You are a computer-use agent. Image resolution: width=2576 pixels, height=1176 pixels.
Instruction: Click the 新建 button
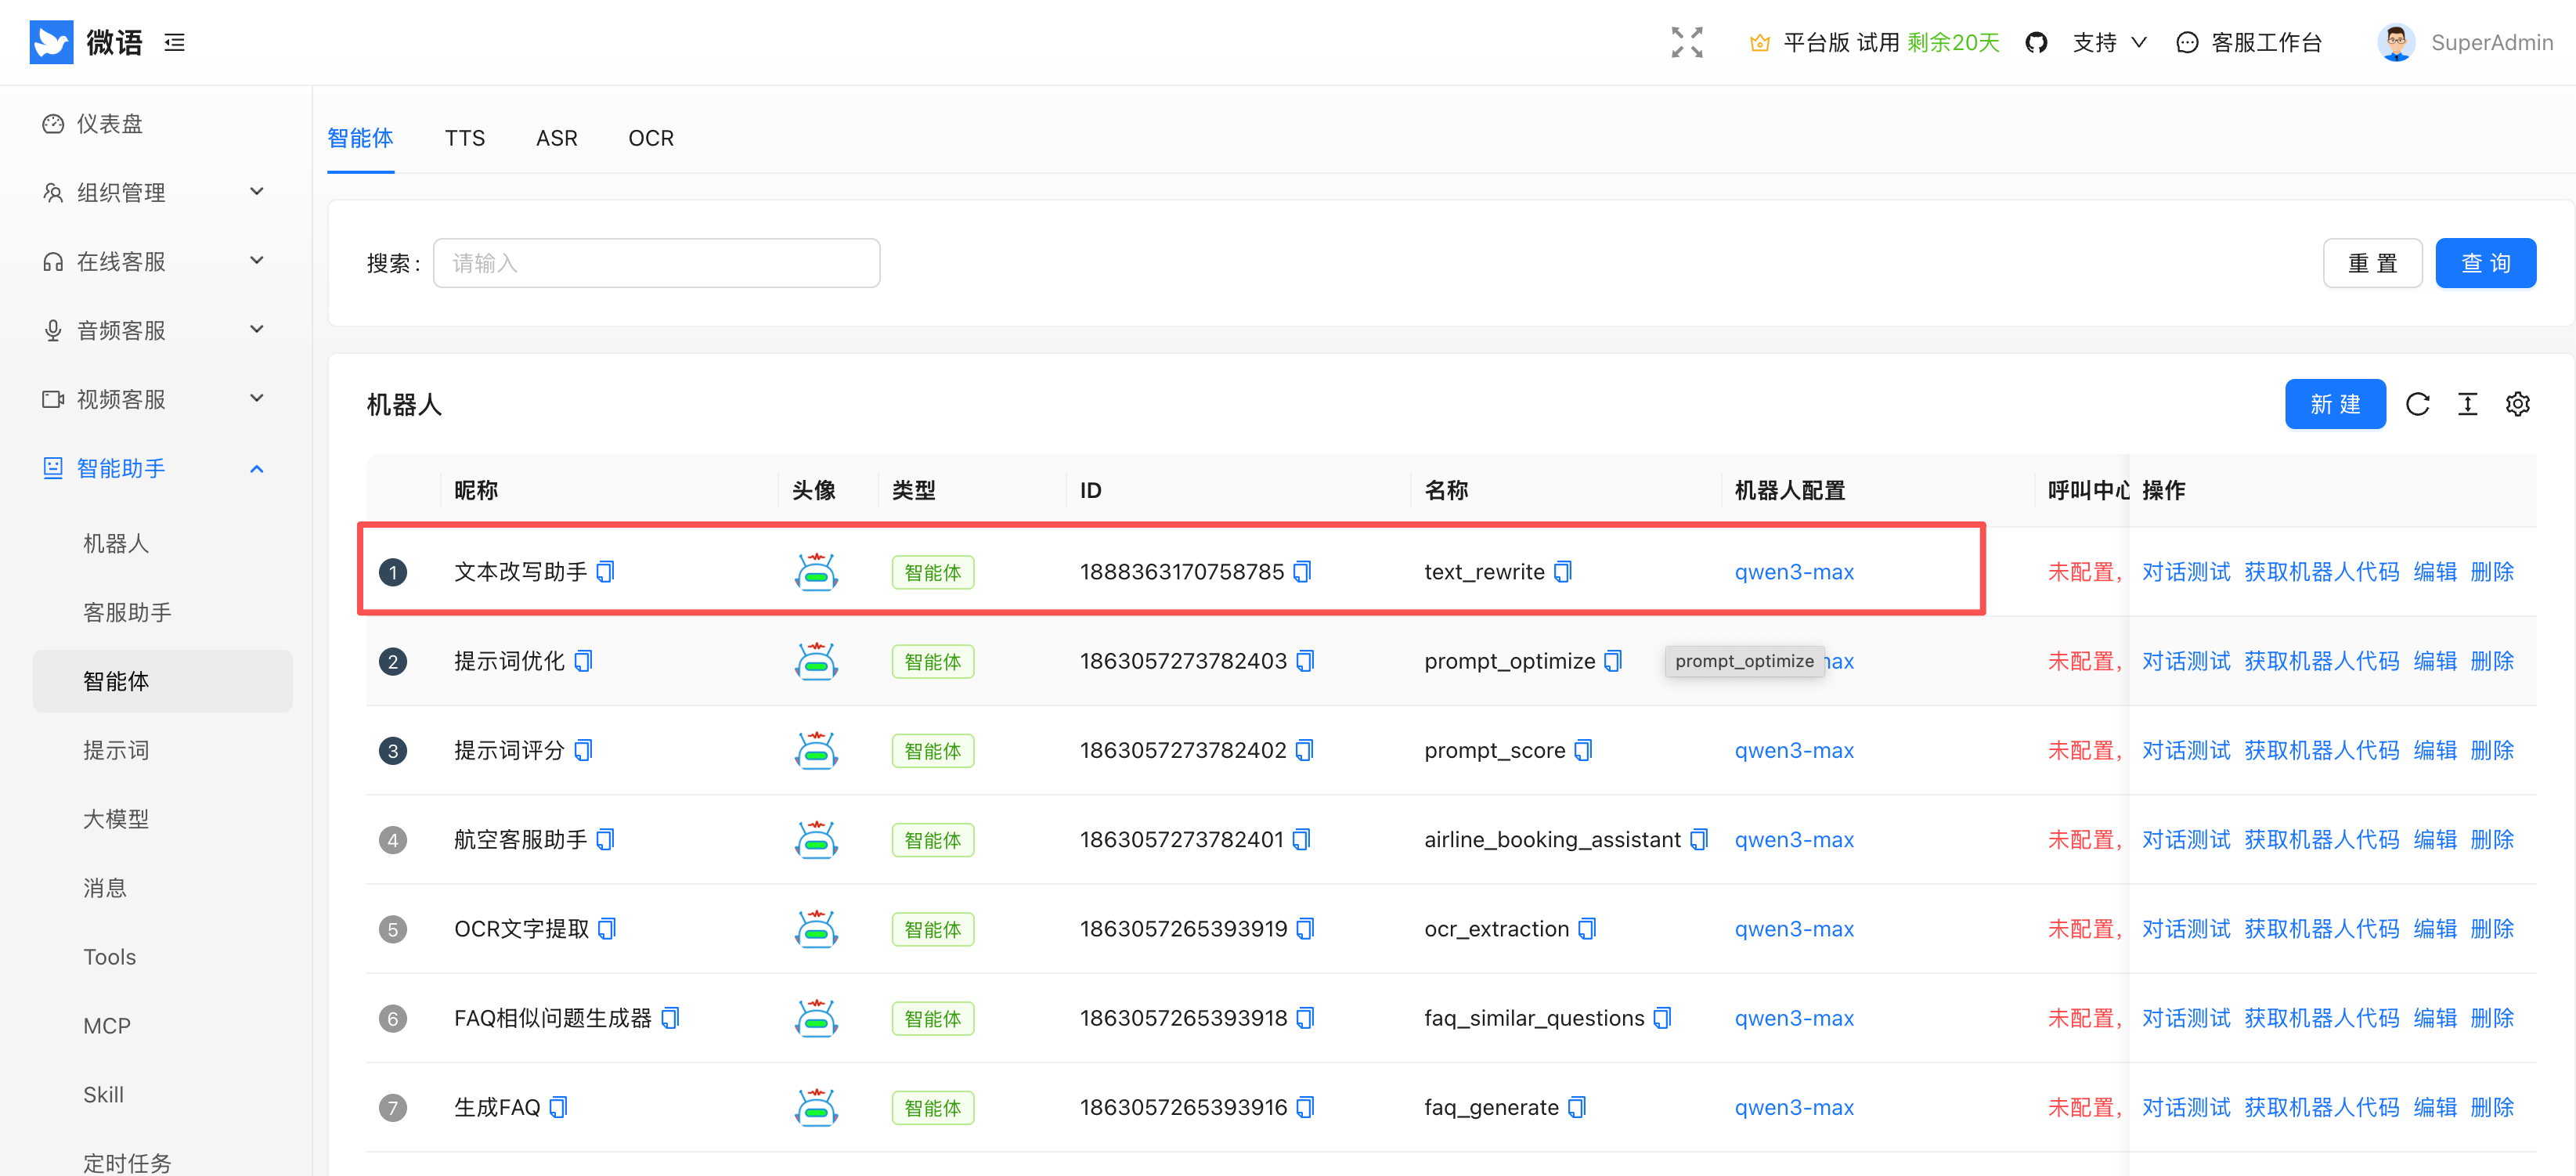(2335, 404)
